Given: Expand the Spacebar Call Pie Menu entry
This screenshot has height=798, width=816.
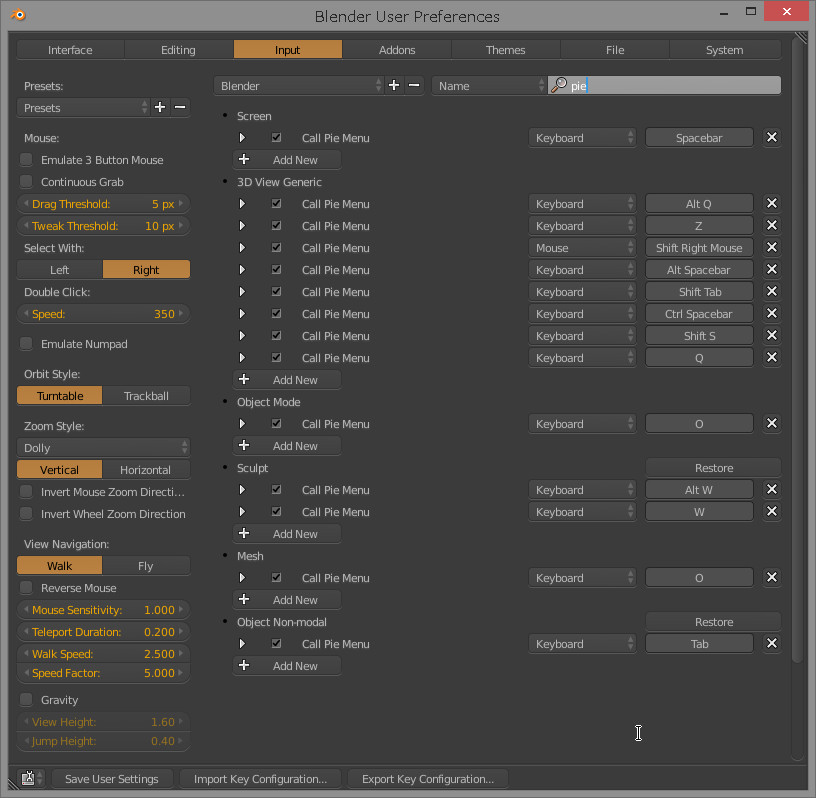Looking at the screenshot, I should [242, 137].
